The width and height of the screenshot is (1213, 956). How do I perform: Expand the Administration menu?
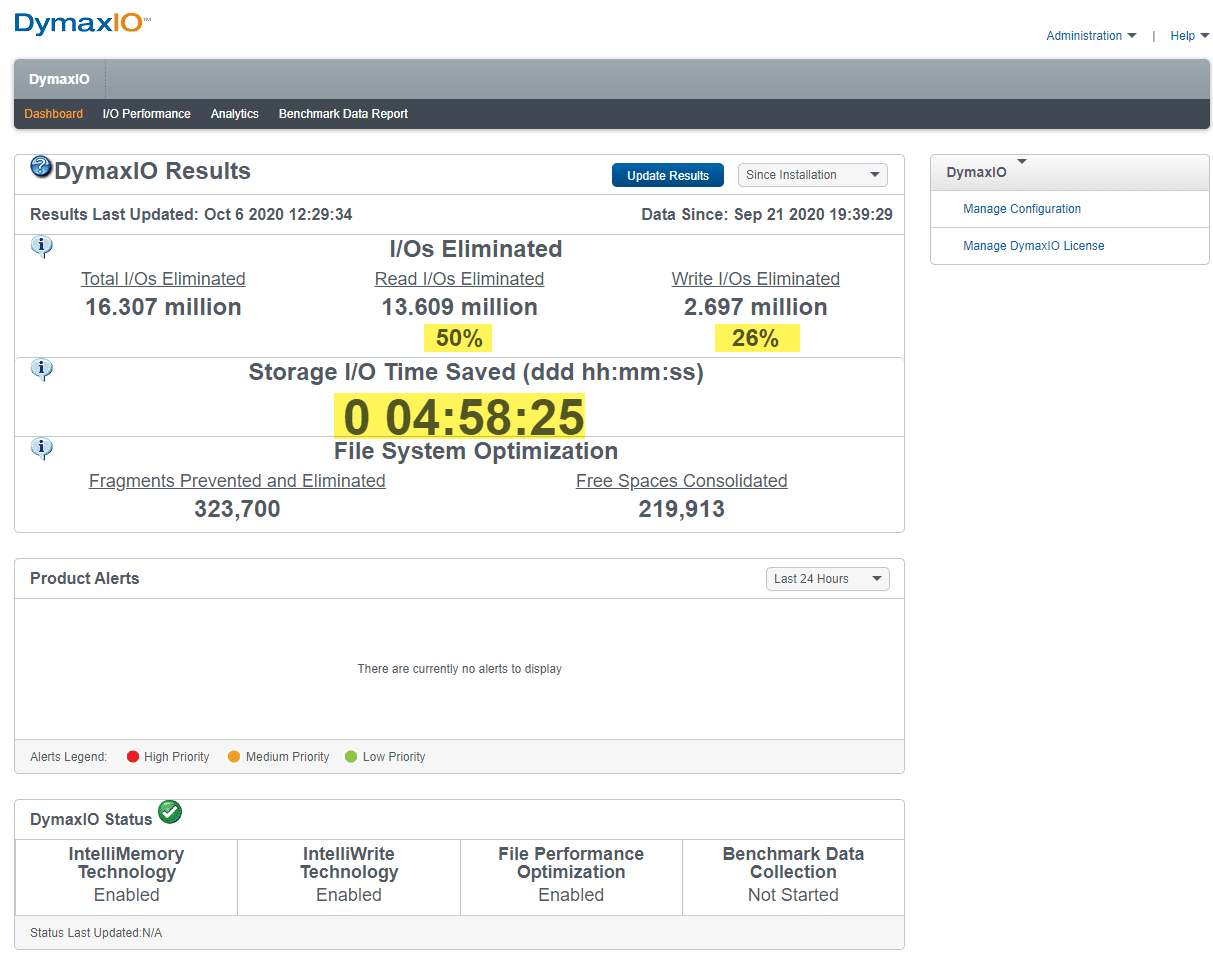pyautogui.click(x=1091, y=36)
